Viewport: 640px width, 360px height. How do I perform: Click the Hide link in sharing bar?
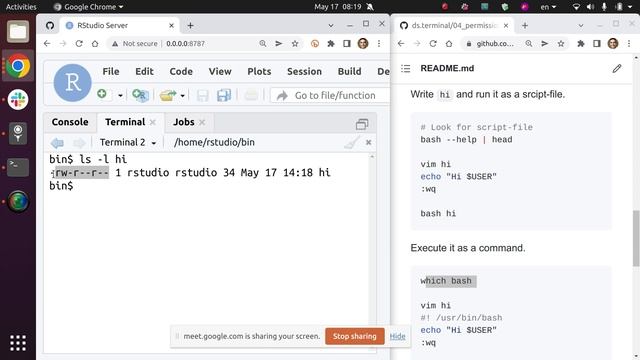pyautogui.click(x=398, y=336)
